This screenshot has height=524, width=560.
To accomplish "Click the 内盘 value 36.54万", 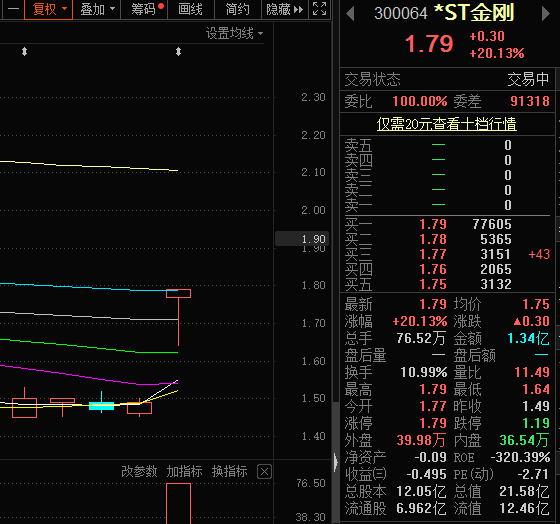I will [524, 440].
